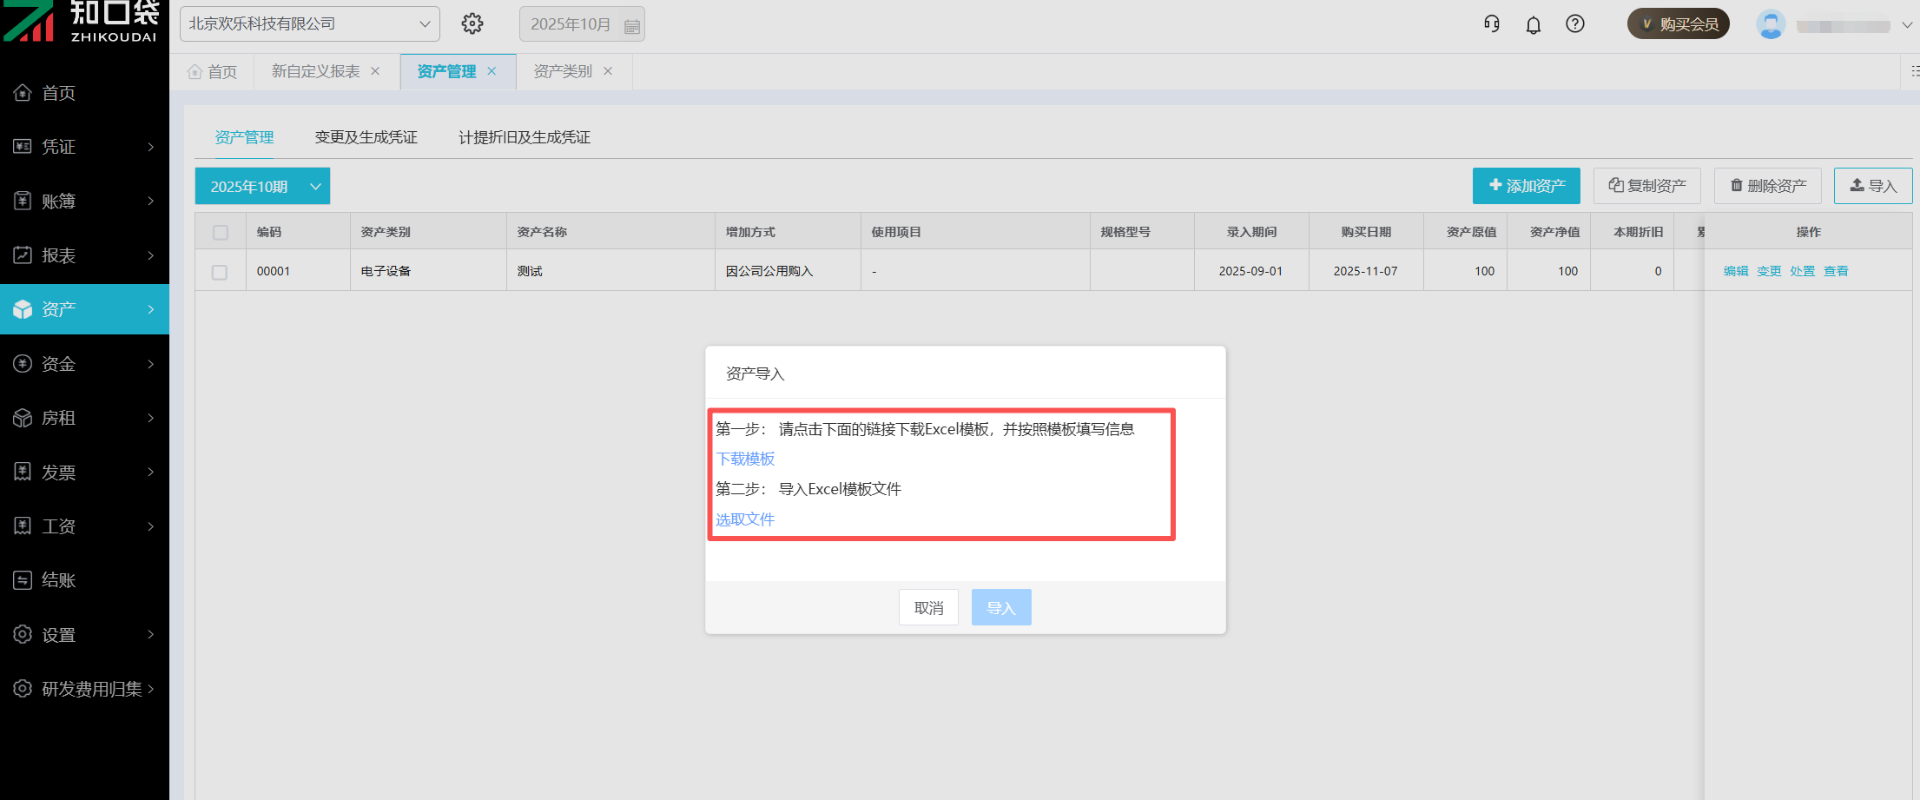Click the 添加资产 button

coord(1526,186)
